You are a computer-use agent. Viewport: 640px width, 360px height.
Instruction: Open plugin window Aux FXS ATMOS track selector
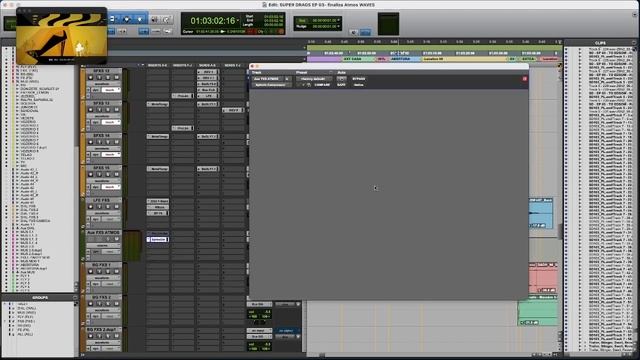267,79
